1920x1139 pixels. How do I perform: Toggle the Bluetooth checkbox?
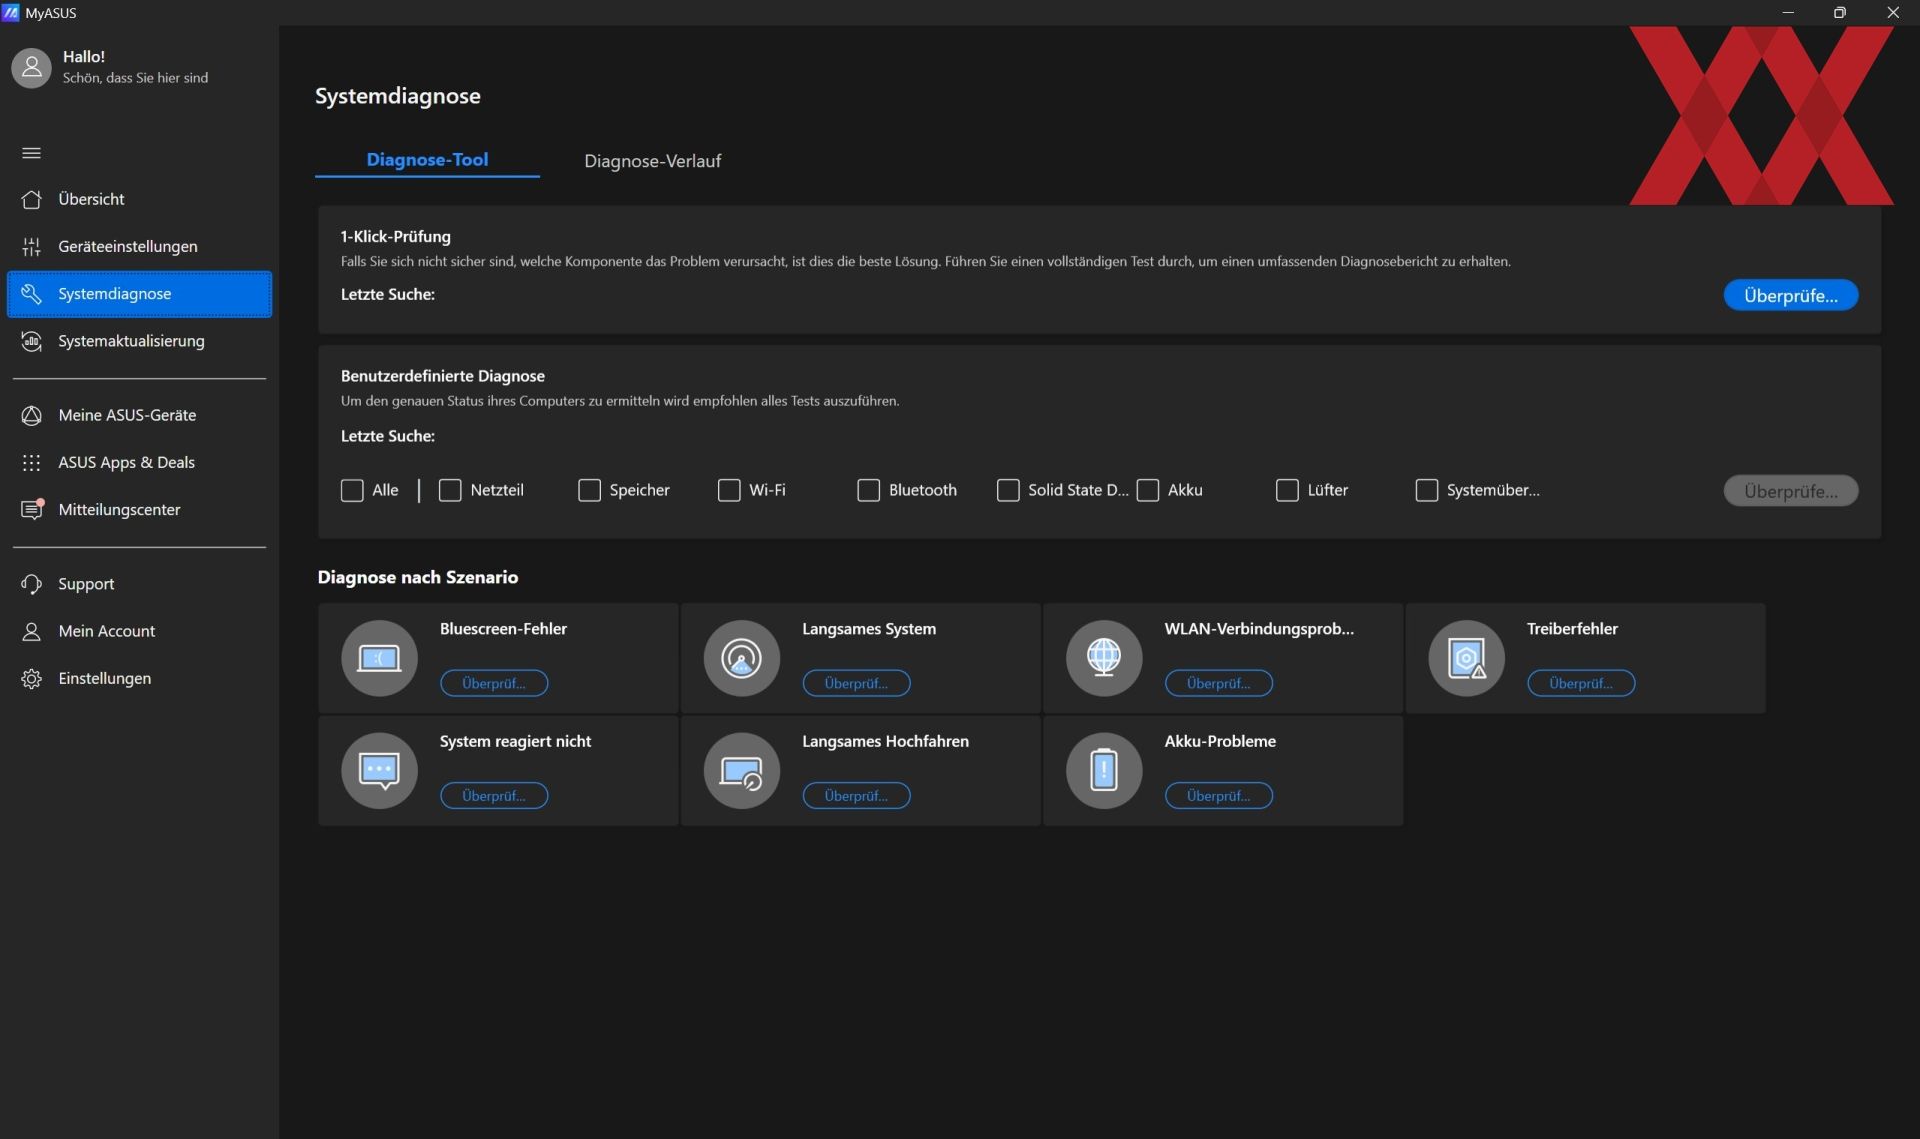pyautogui.click(x=868, y=490)
